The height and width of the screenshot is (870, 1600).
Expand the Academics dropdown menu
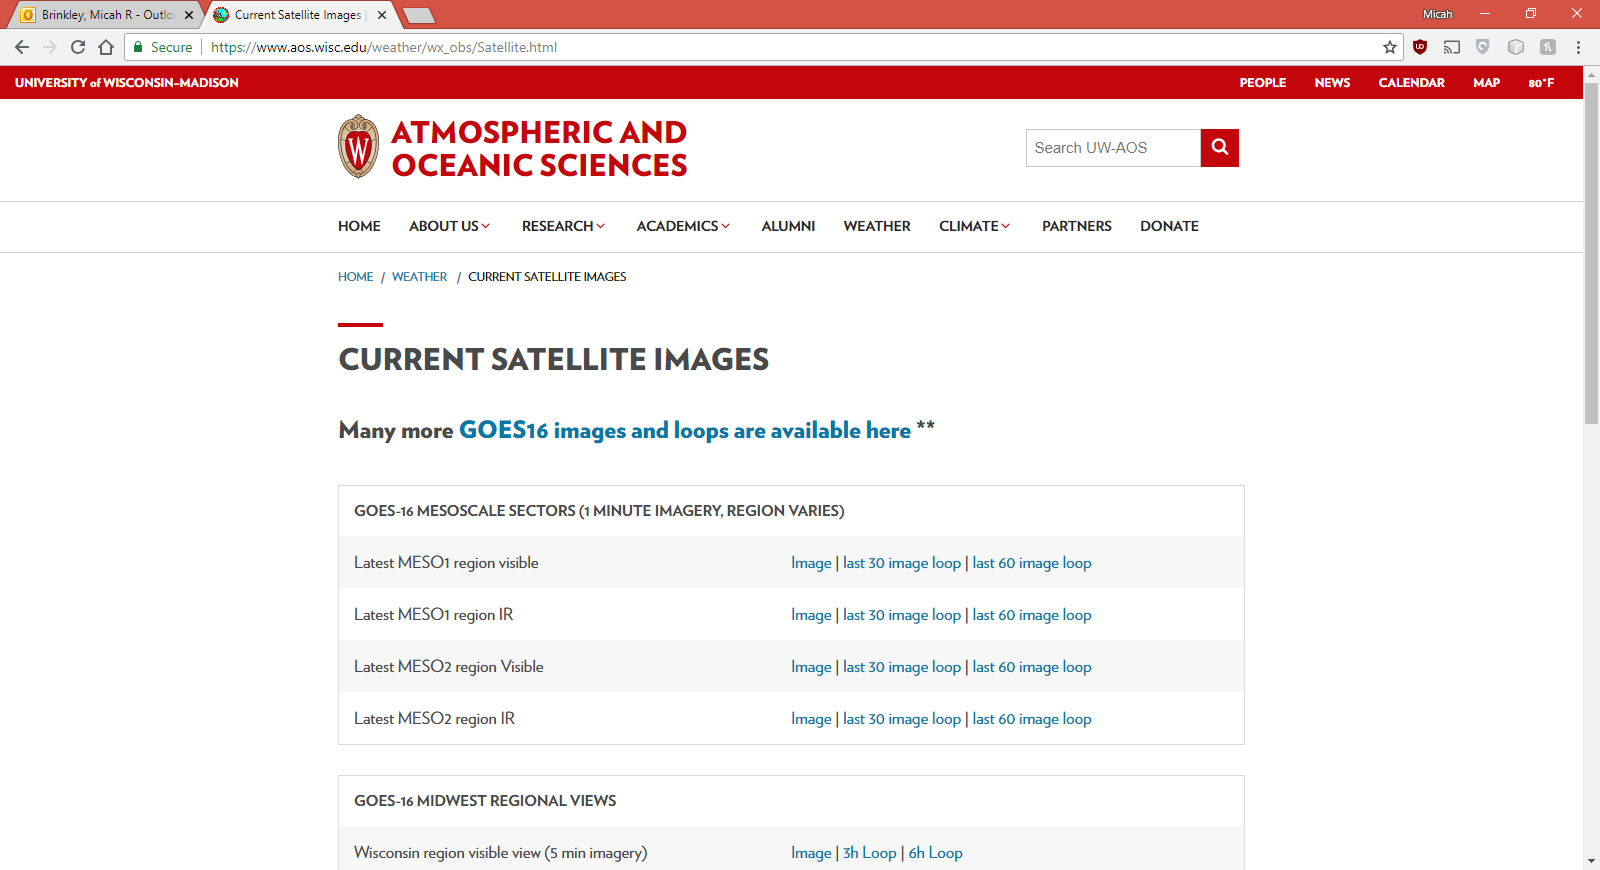pyautogui.click(x=683, y=226)
